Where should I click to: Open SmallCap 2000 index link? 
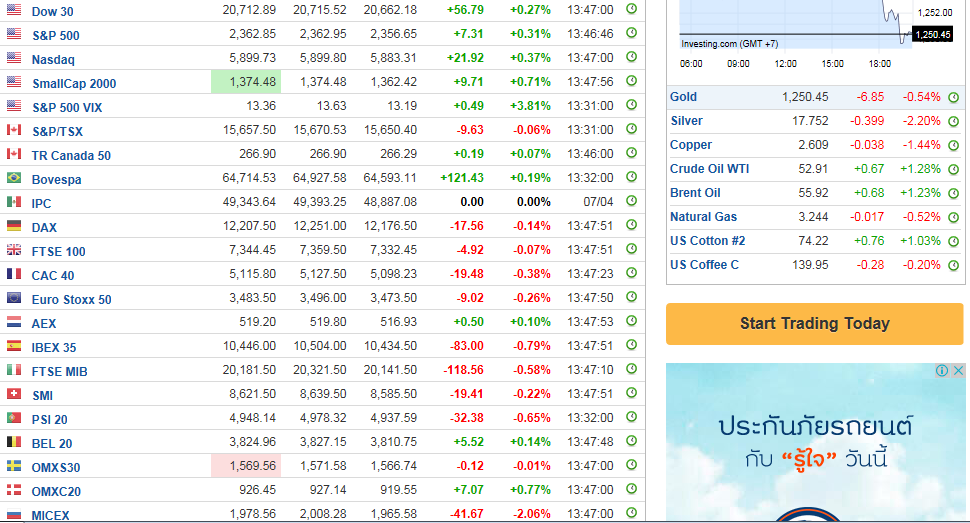(x=74, y=84)
